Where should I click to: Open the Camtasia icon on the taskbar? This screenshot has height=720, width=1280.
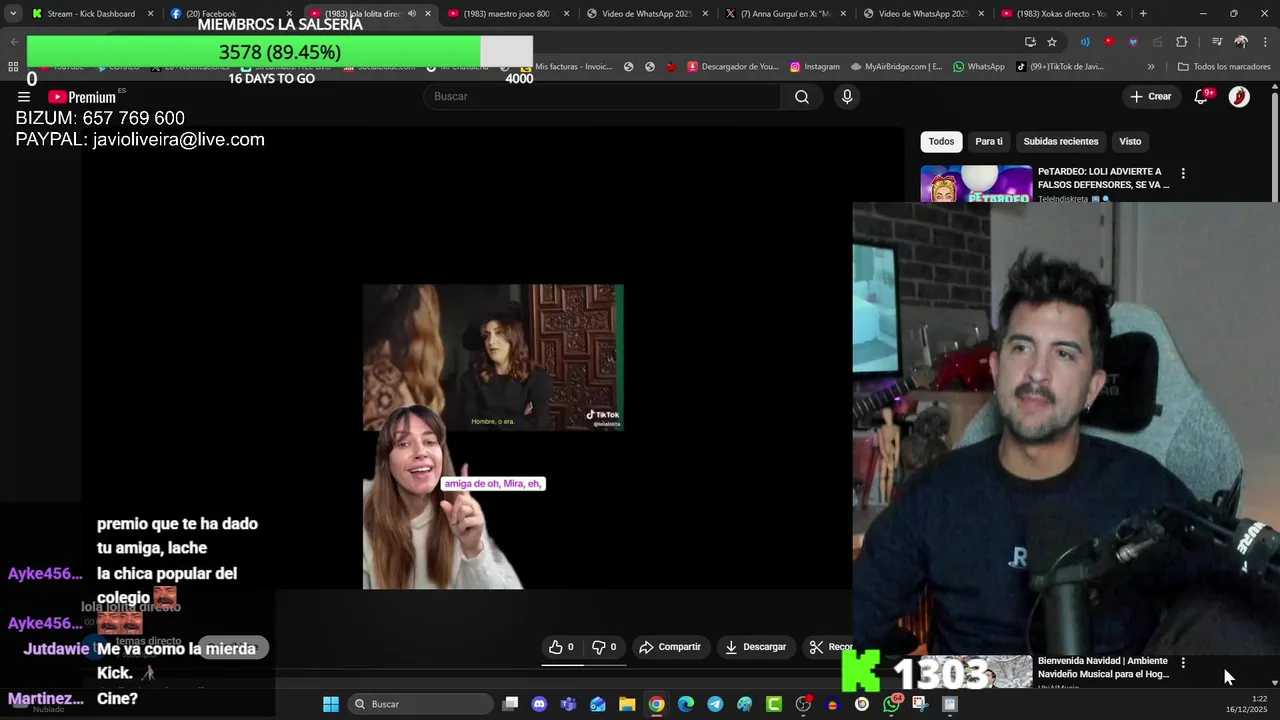pyautogui.click(x=774, y=704)
